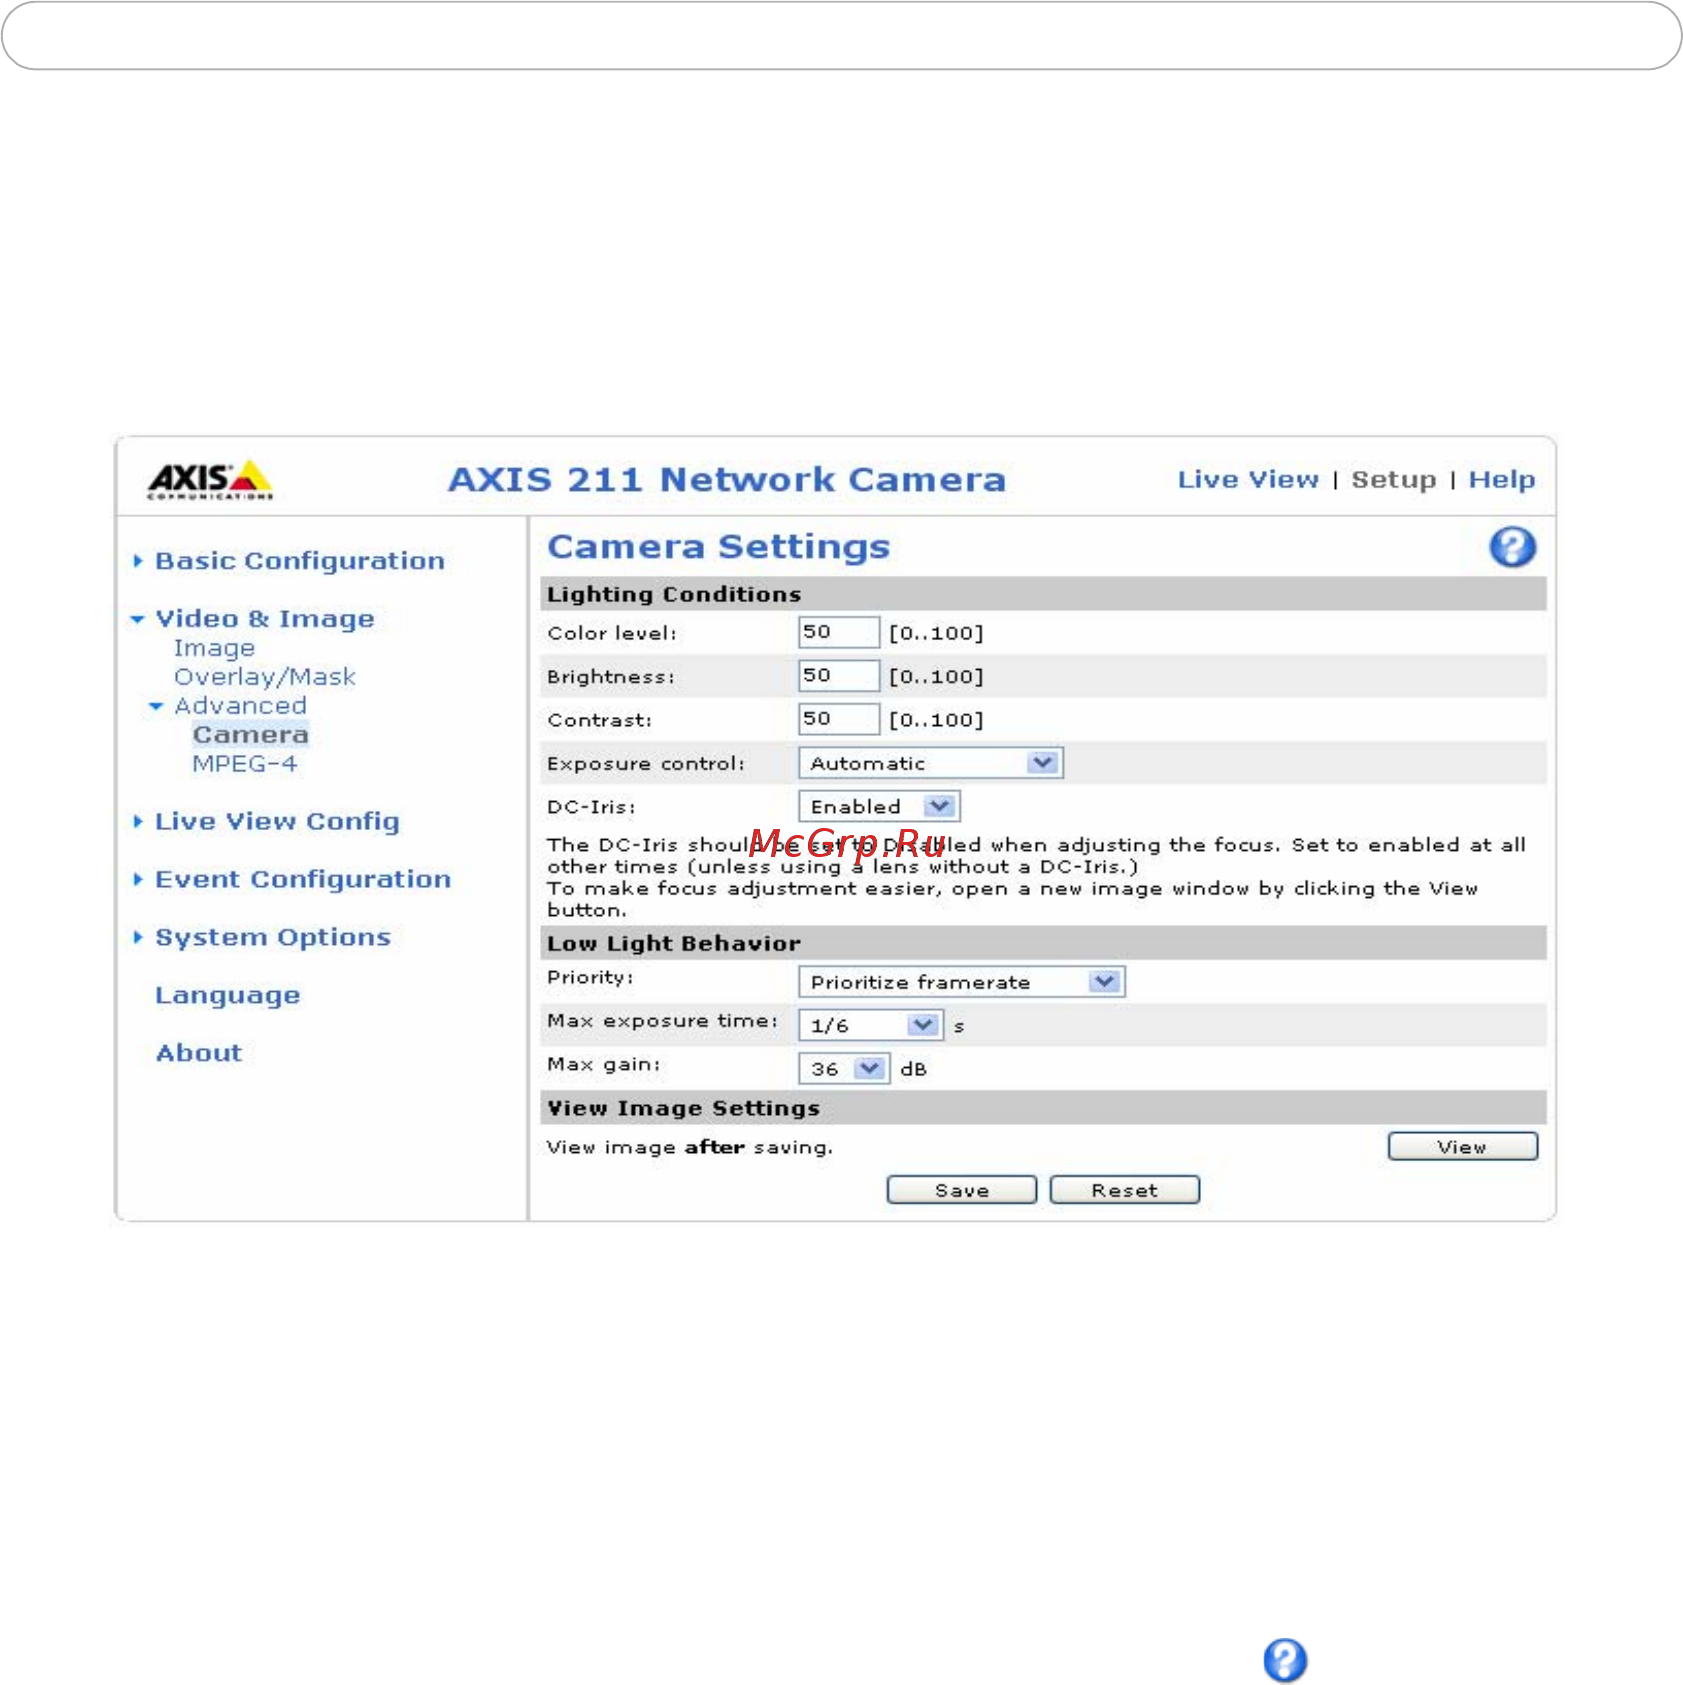
Task: Click the AXIS 211 Network Camera title
Action: click(726, 480)
